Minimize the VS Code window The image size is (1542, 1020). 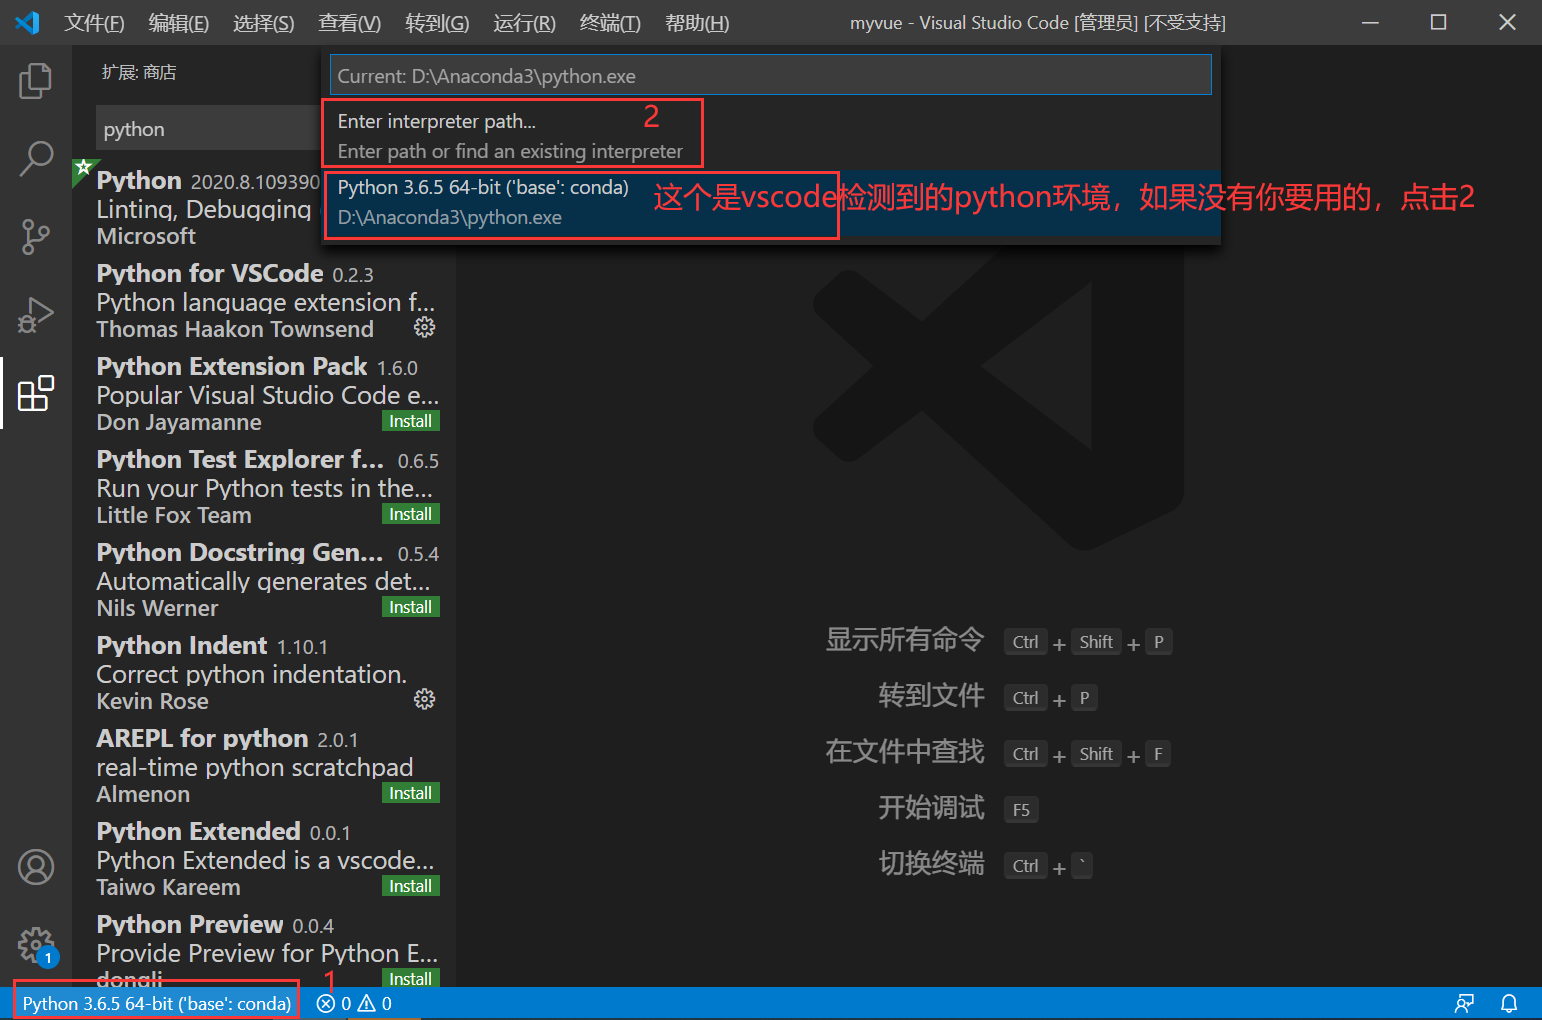pos(1370,22)
